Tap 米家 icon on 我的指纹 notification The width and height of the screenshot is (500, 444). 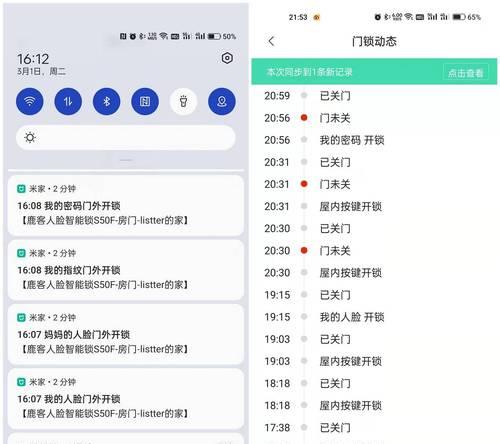tap(21, 253)
